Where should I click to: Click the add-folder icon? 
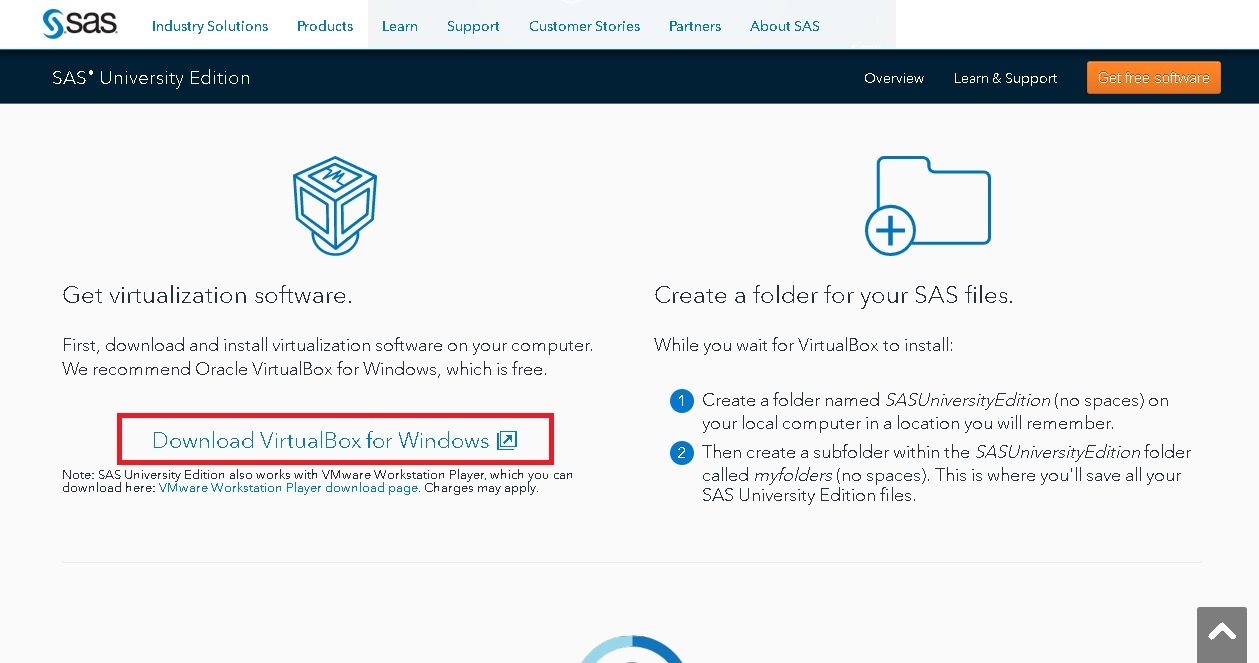tap(927, 205)
